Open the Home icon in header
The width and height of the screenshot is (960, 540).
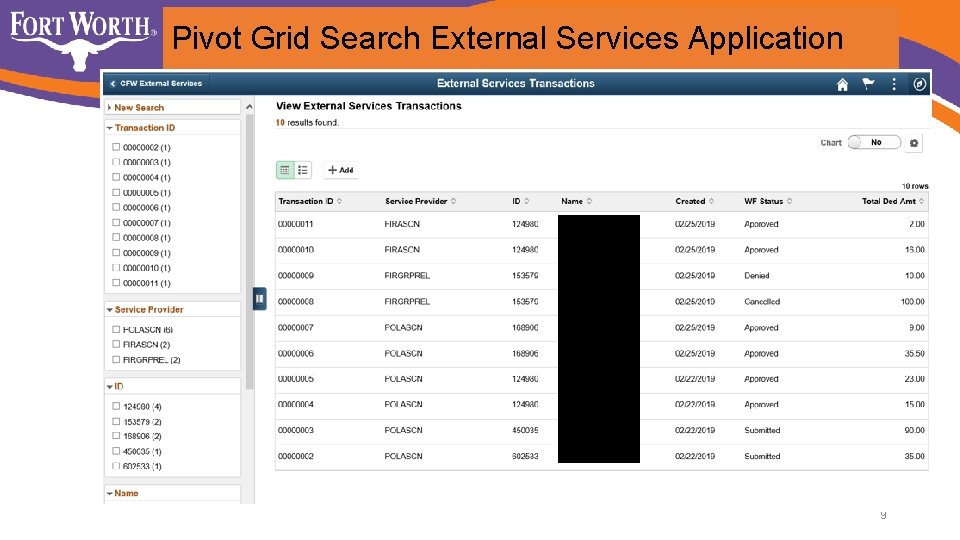pos(842,84)
